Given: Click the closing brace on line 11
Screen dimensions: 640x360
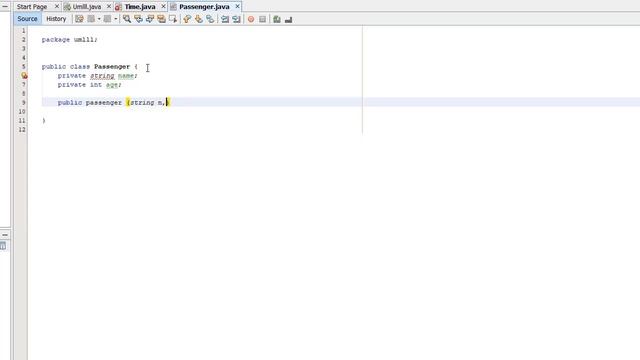Looking at the screenshot, I should point(44,120).
